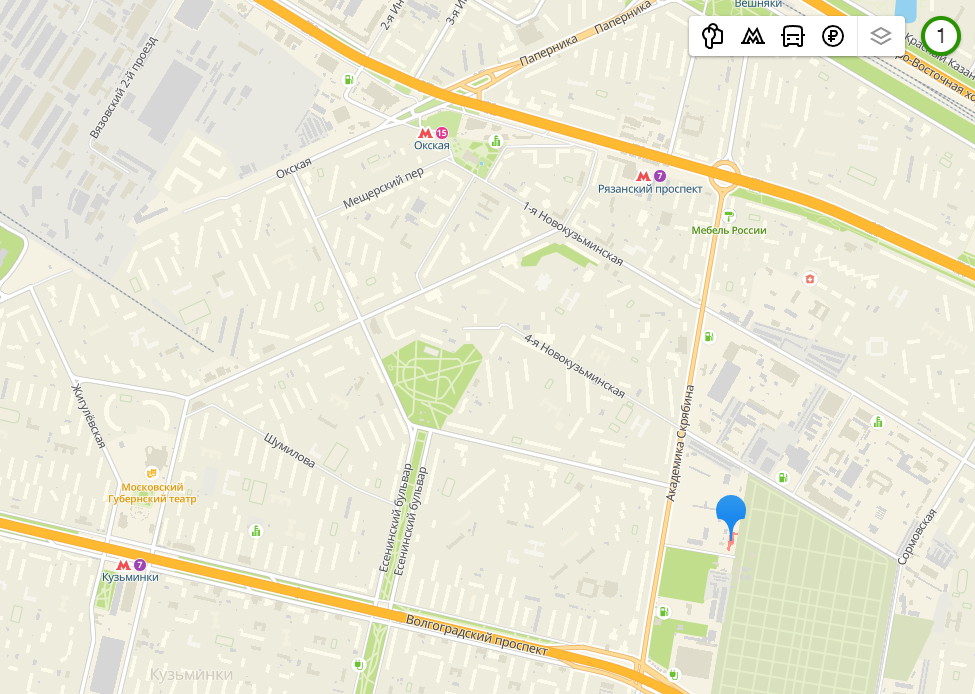
Task: Click the Кузьминки district name label
Action: (x=192, y=674)
